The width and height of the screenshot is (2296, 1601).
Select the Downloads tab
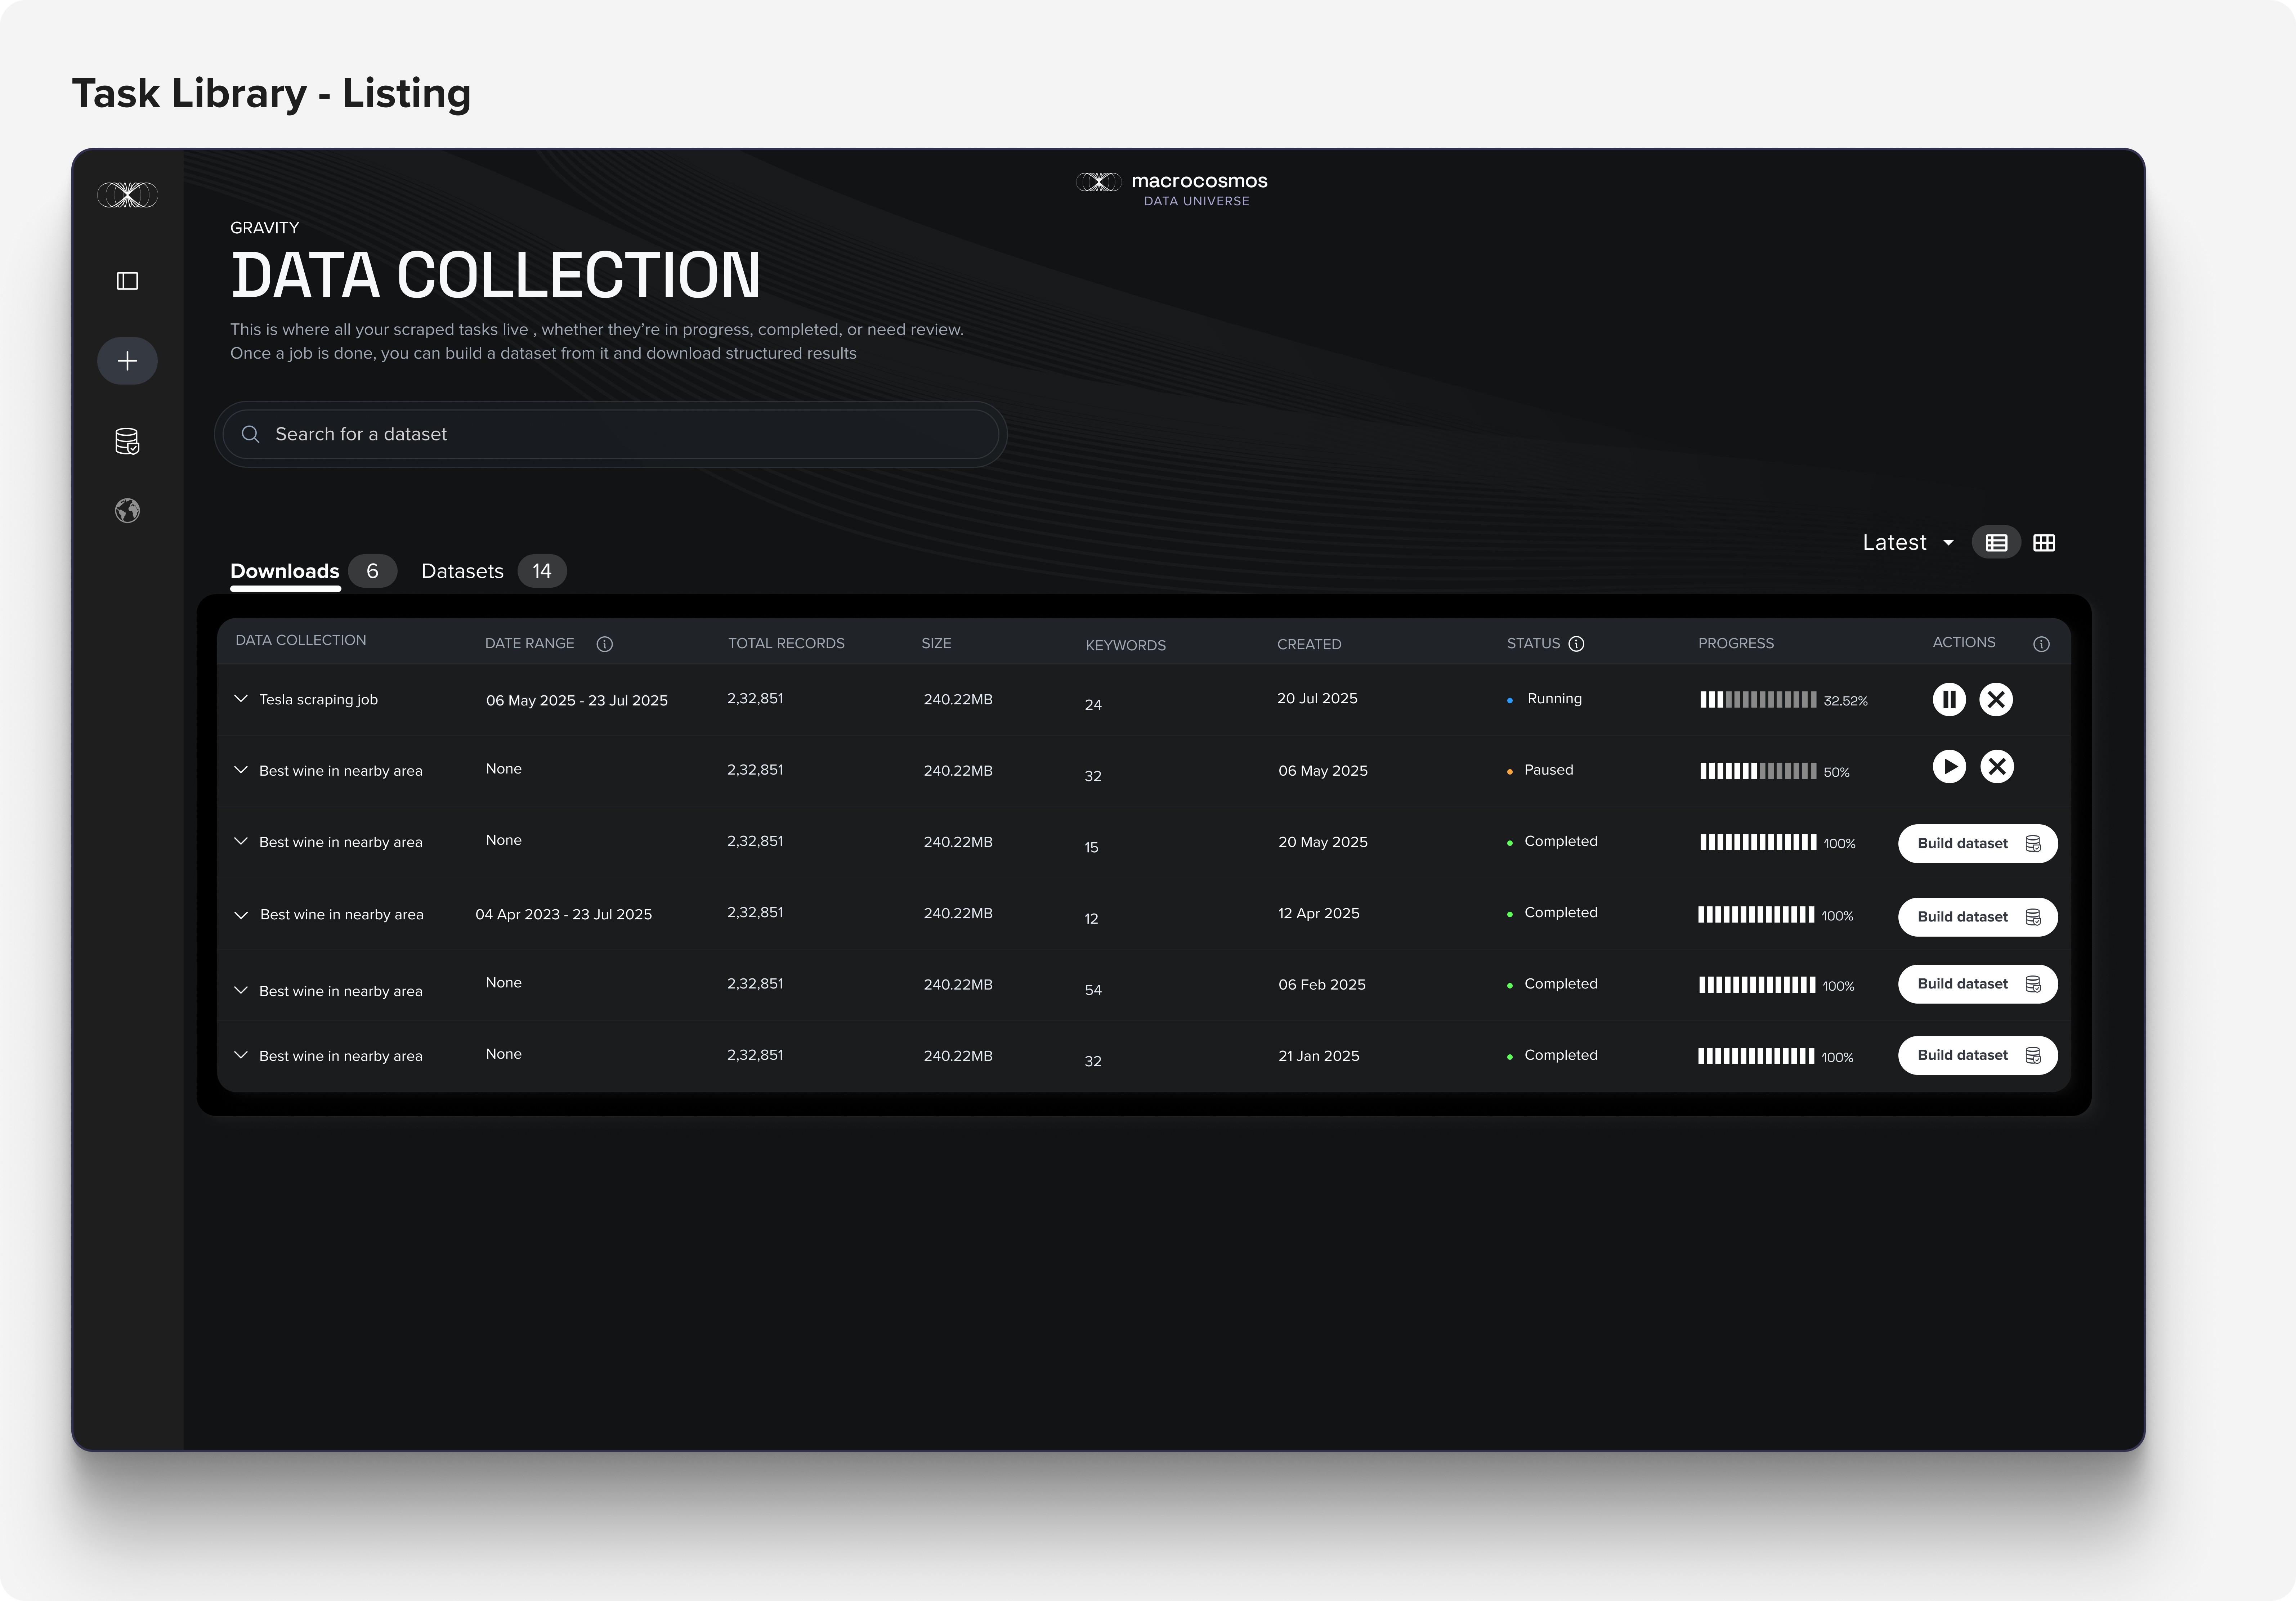click(285, 571)
